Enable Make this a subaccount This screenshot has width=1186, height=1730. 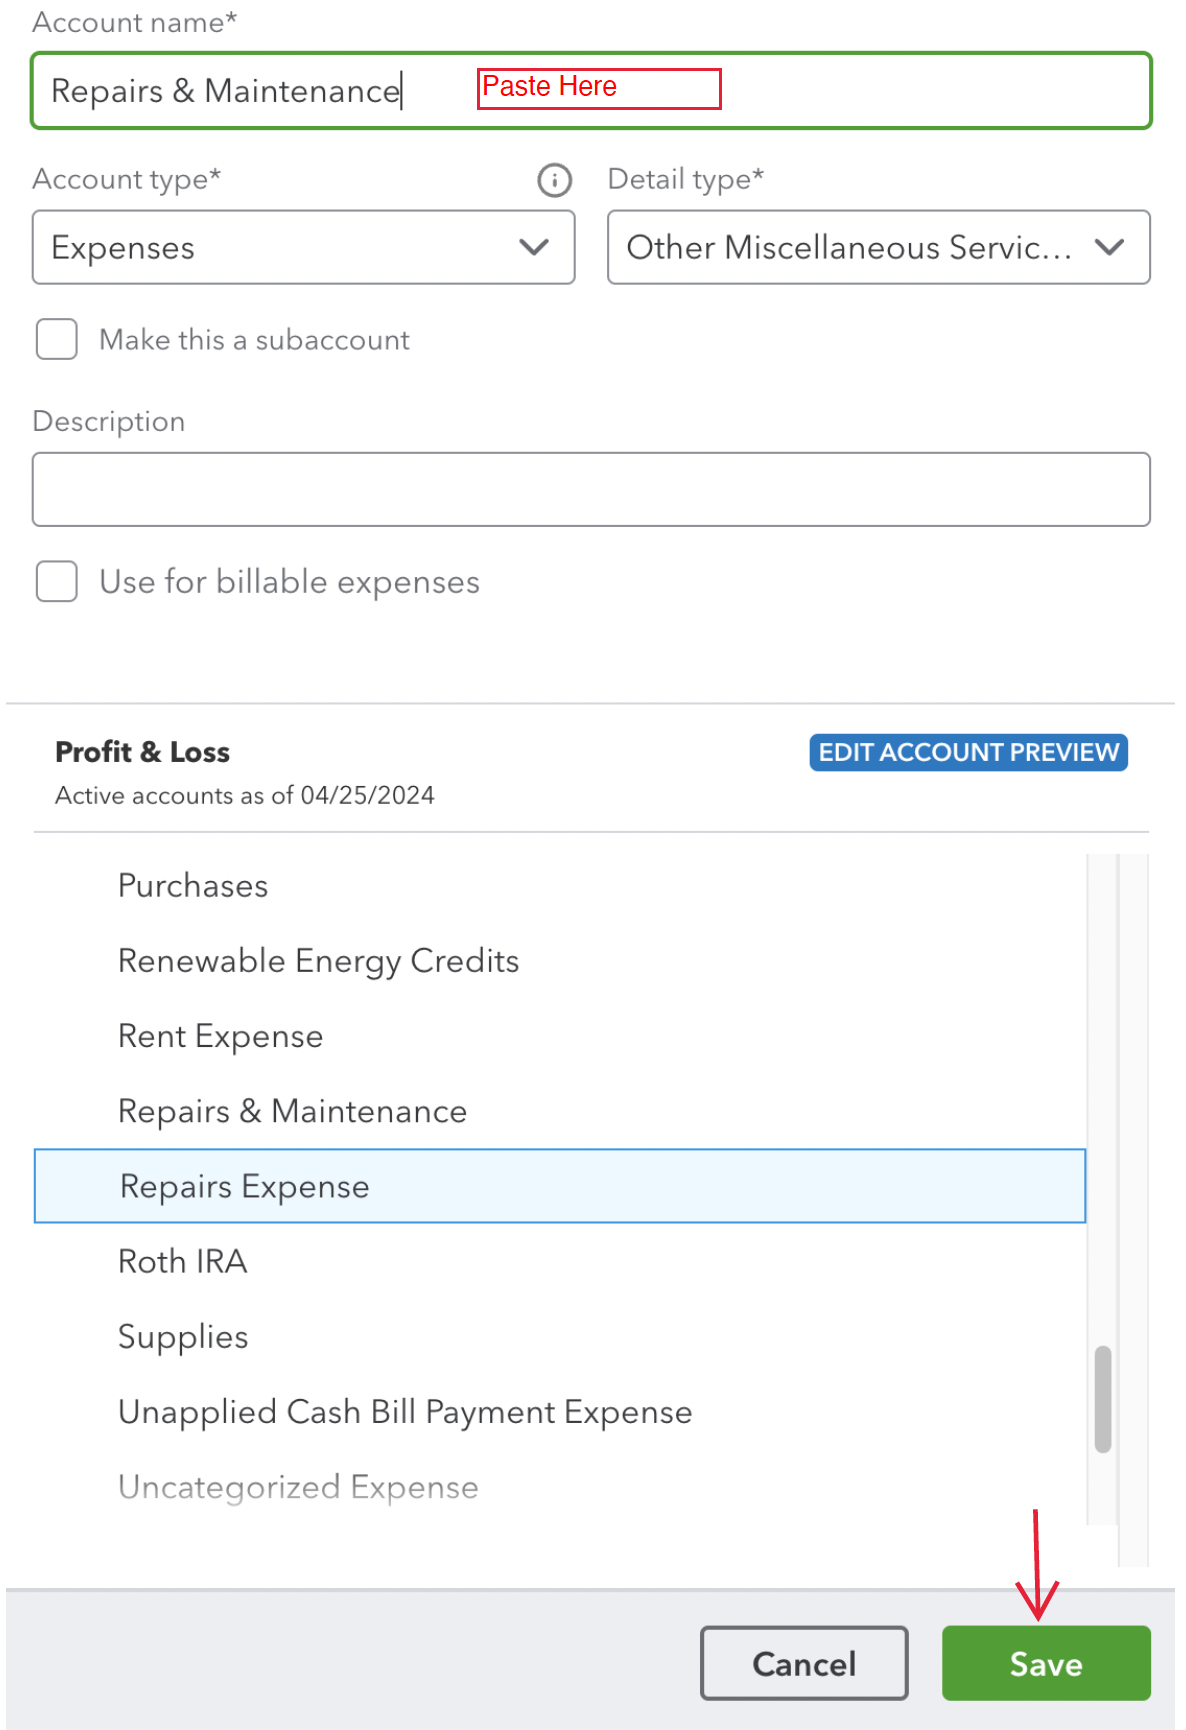tap(56, 340)
